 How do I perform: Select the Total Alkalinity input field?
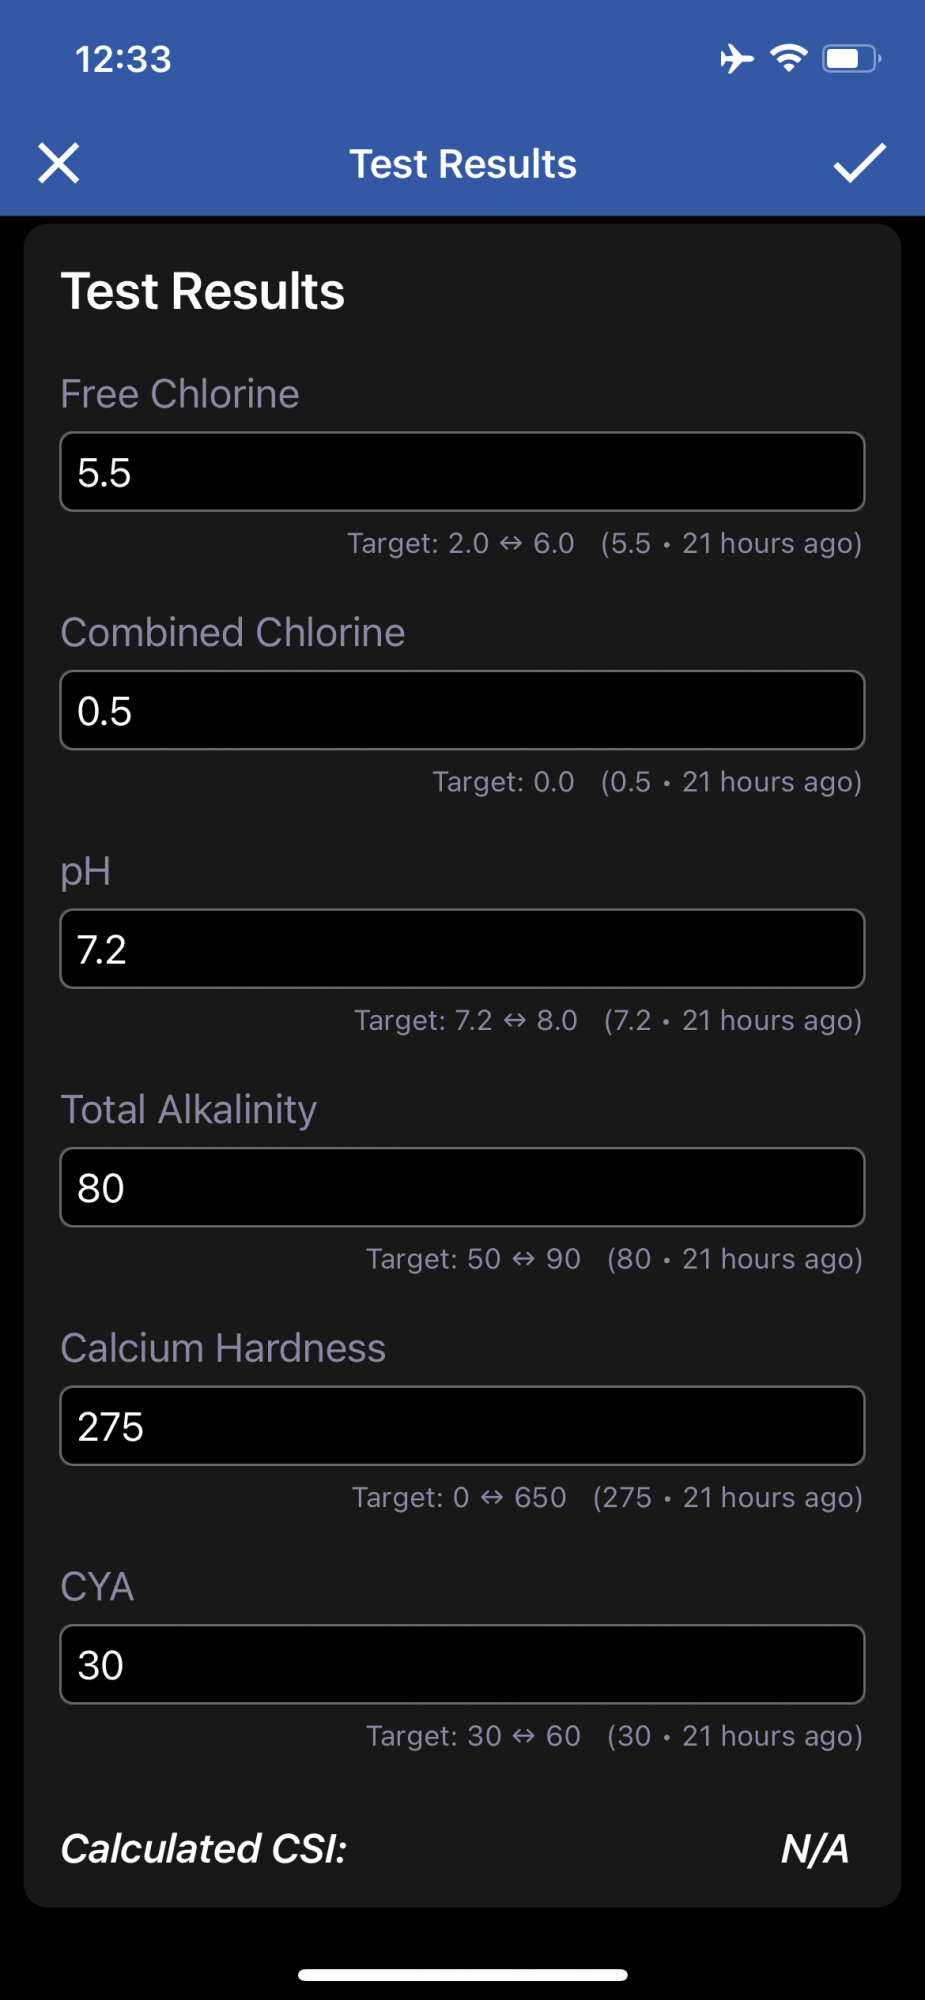click(462, 1187)
